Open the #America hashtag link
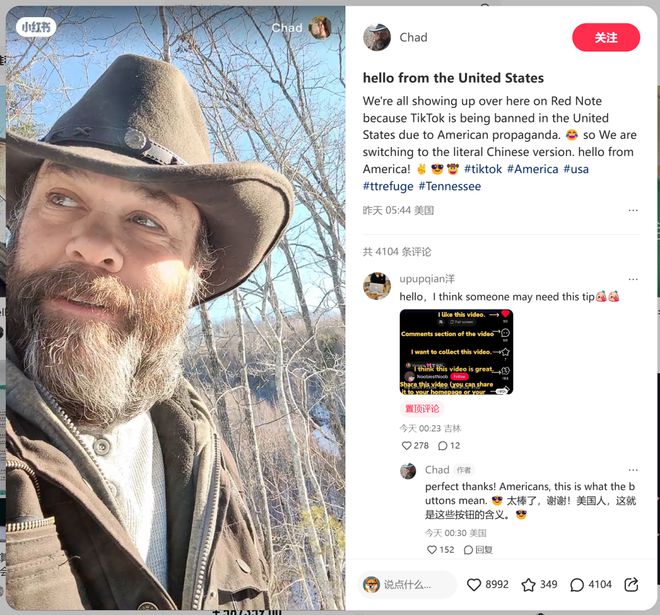Screen dimensions: 660x615 532,169
